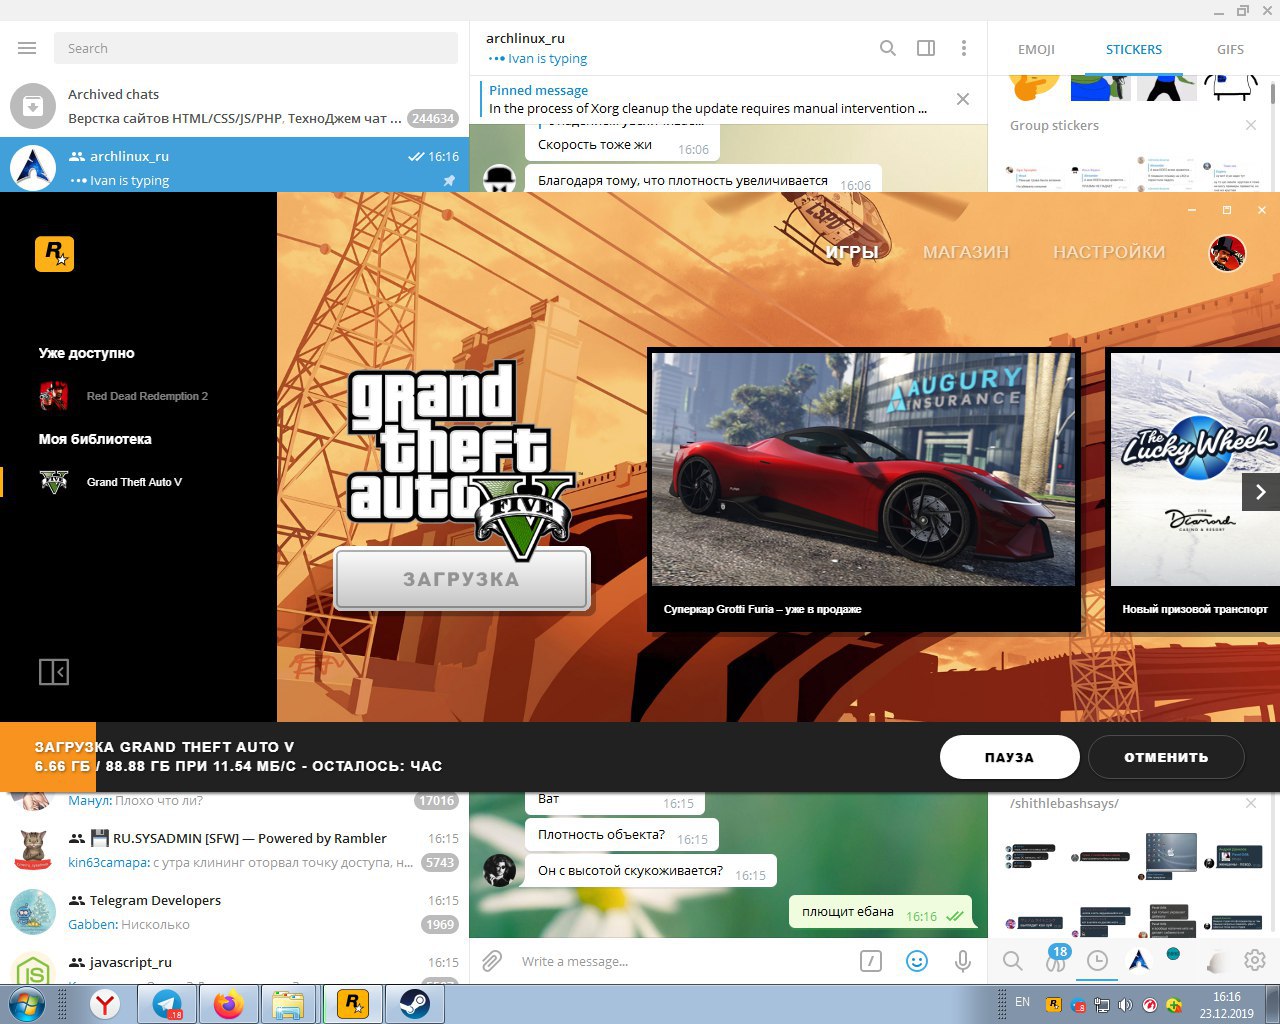Screen dimensions: 1280x1024
Task: Open bot commands slash icon
Action: (x=871, y=961)
